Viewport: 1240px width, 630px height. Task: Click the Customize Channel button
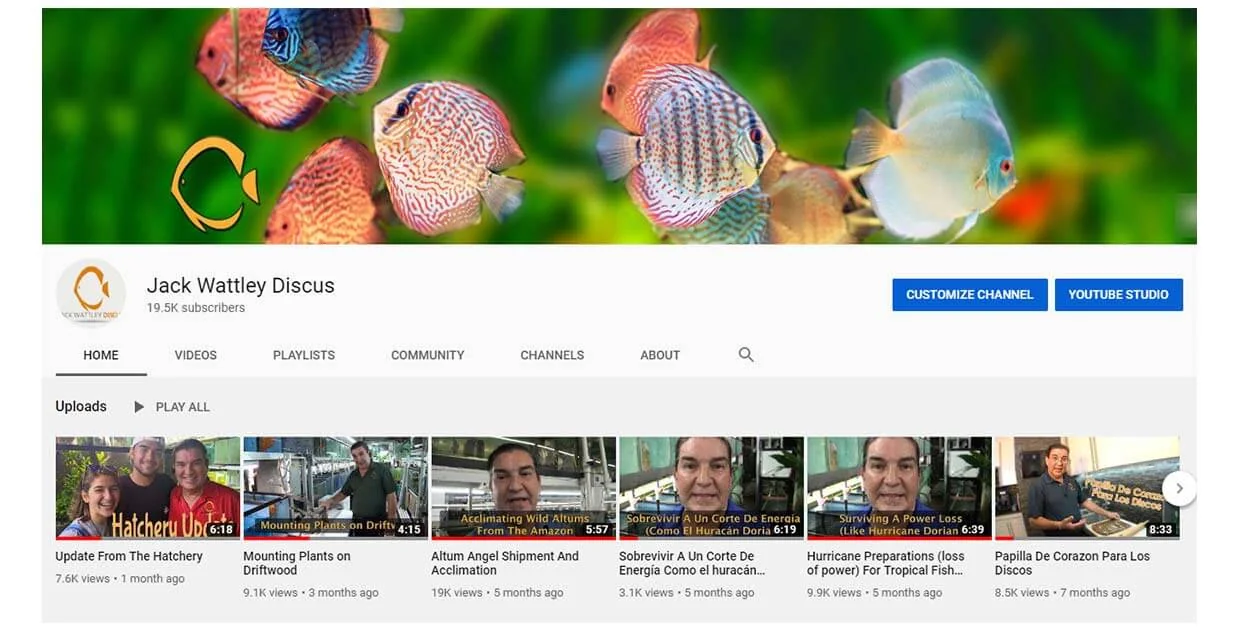pos(970,295)
